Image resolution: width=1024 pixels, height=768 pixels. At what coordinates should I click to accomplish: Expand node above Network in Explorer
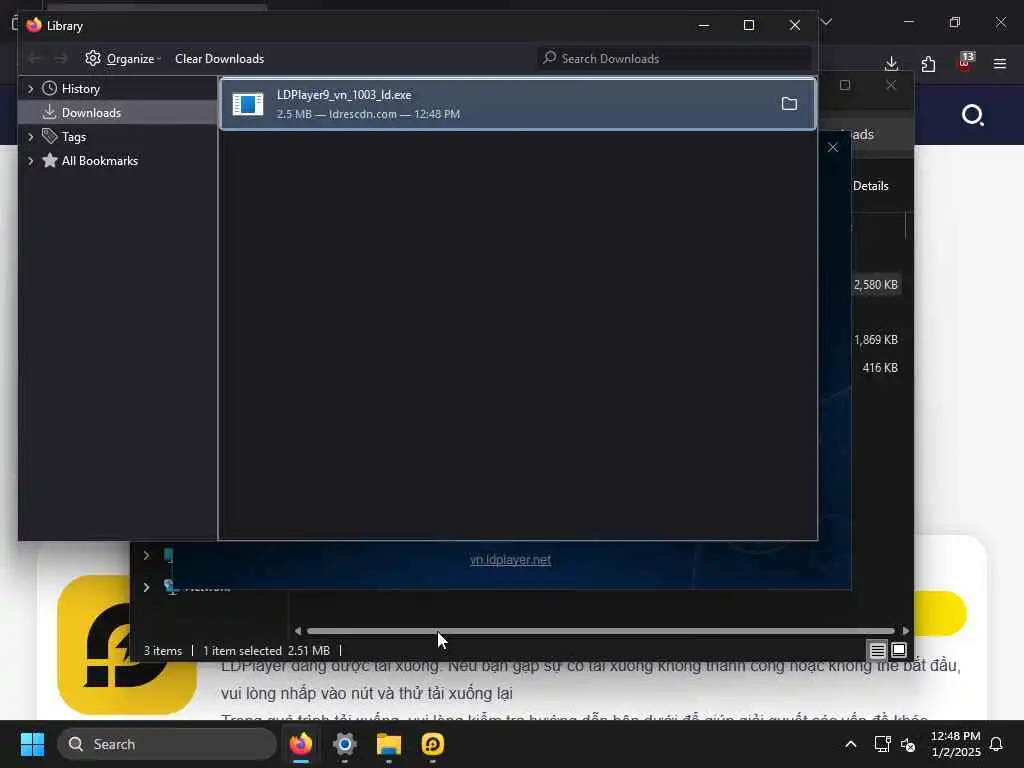click(x=146, y=555)
